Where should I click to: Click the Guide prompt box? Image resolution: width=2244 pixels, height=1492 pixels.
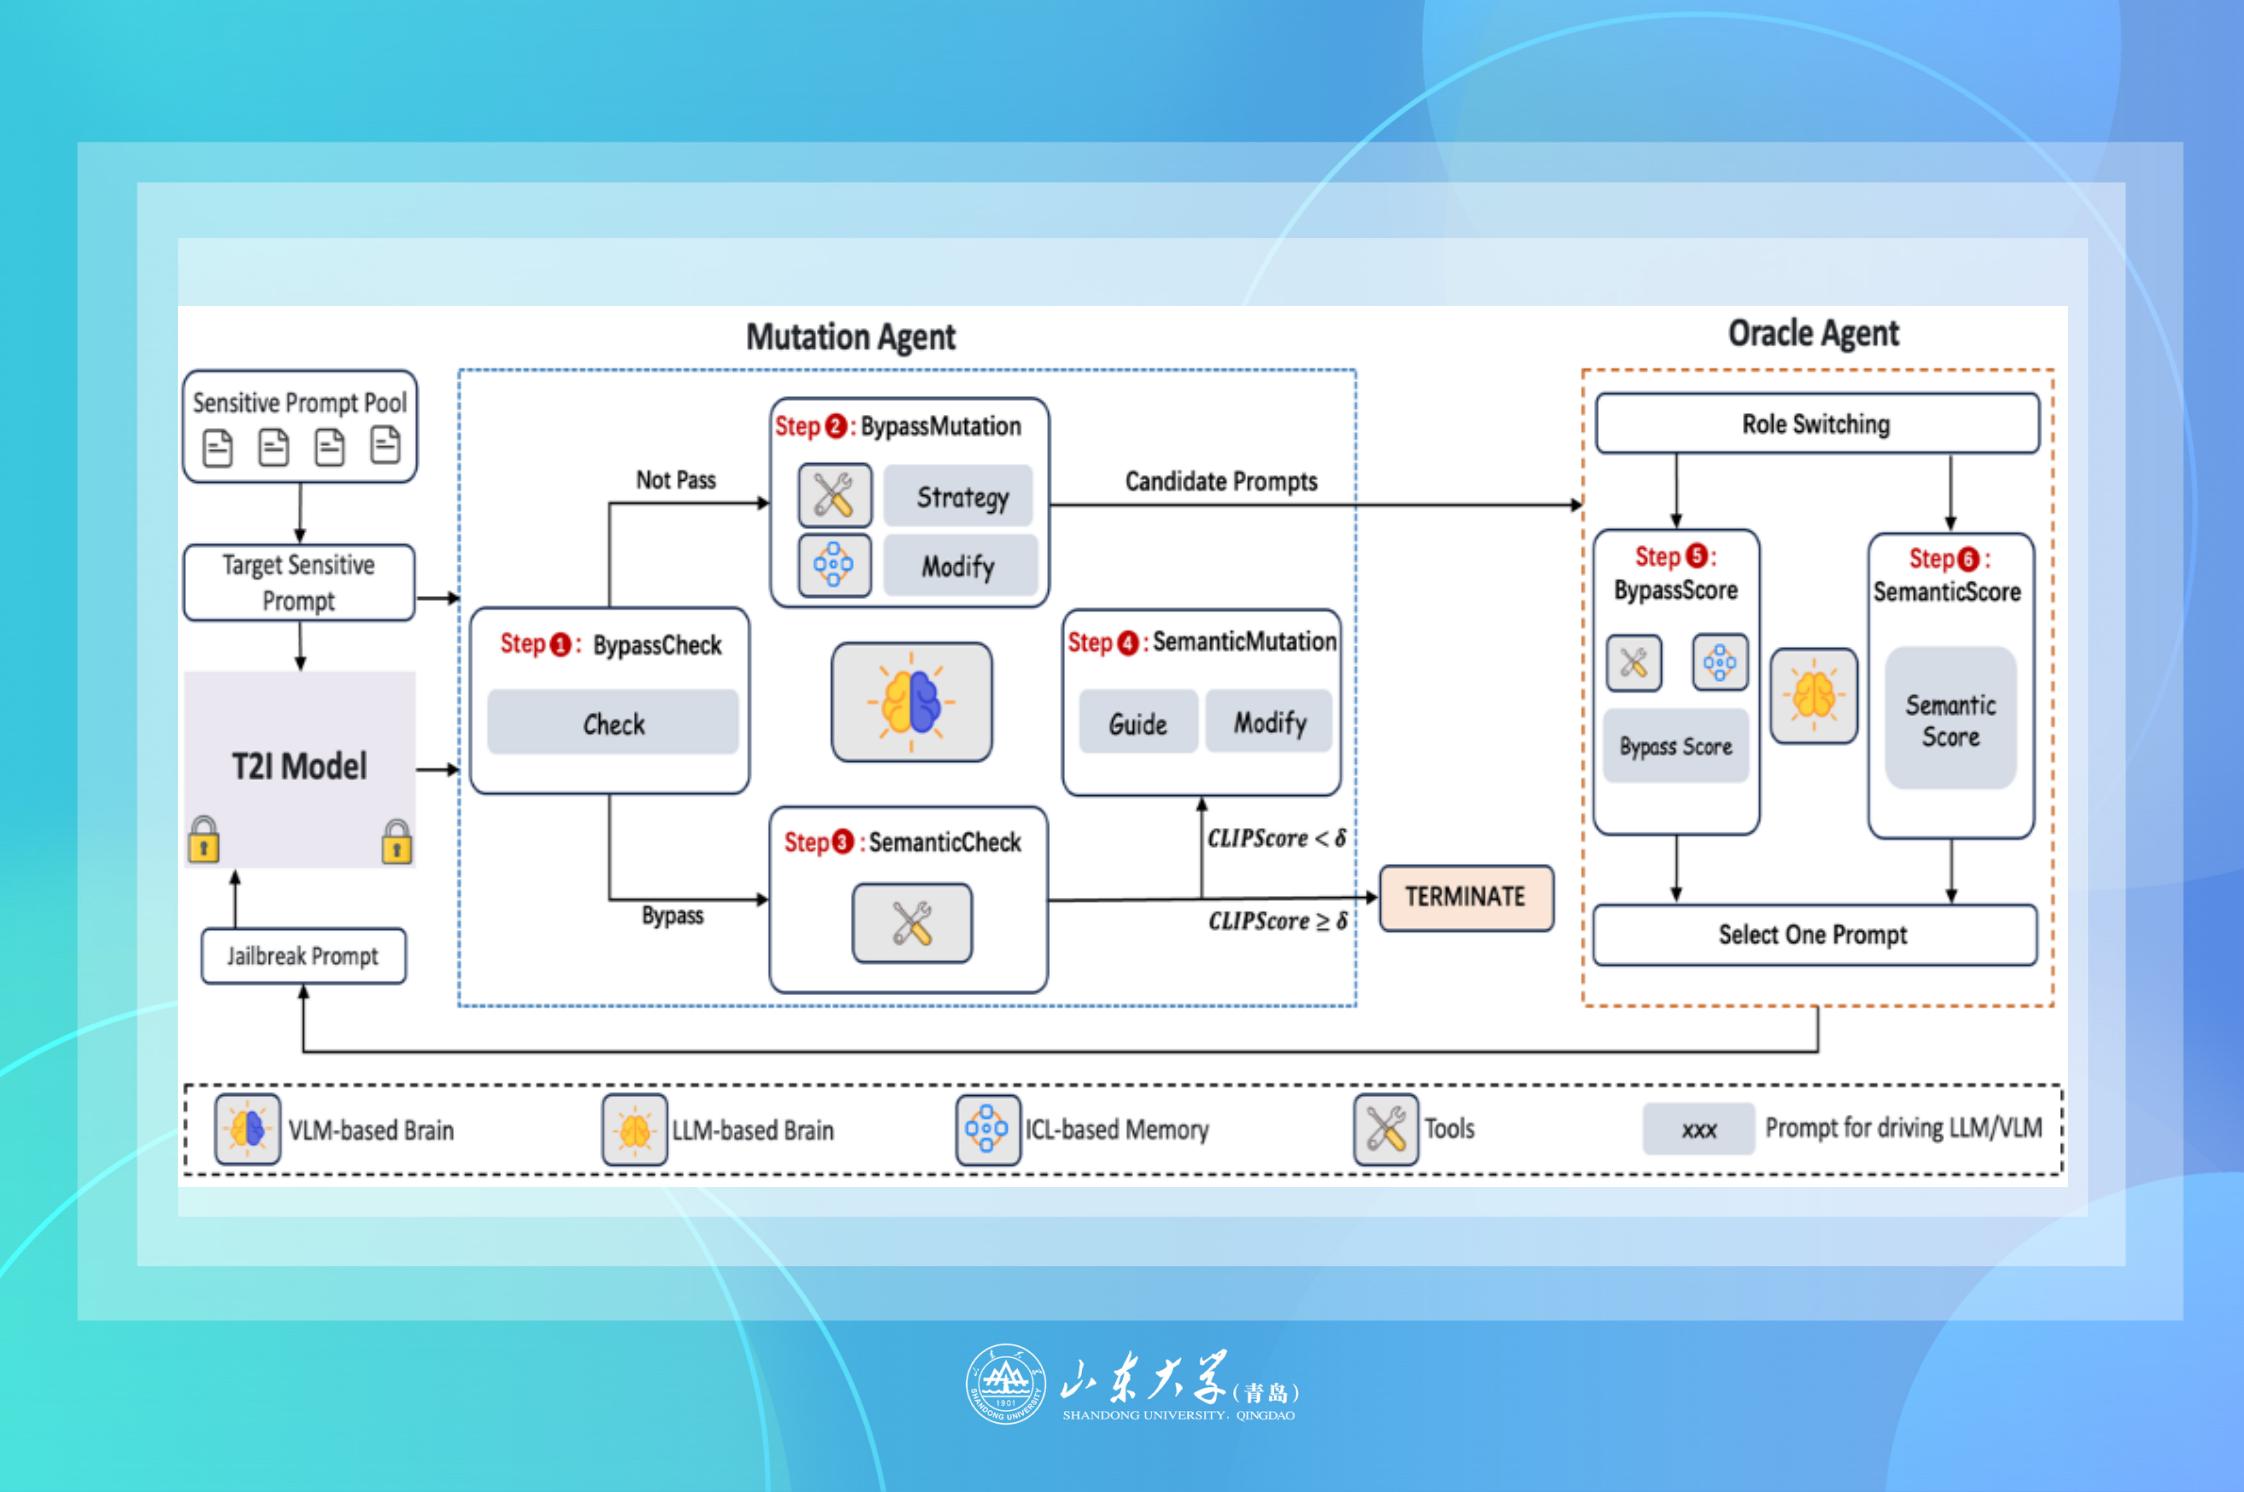point(1138,722)
